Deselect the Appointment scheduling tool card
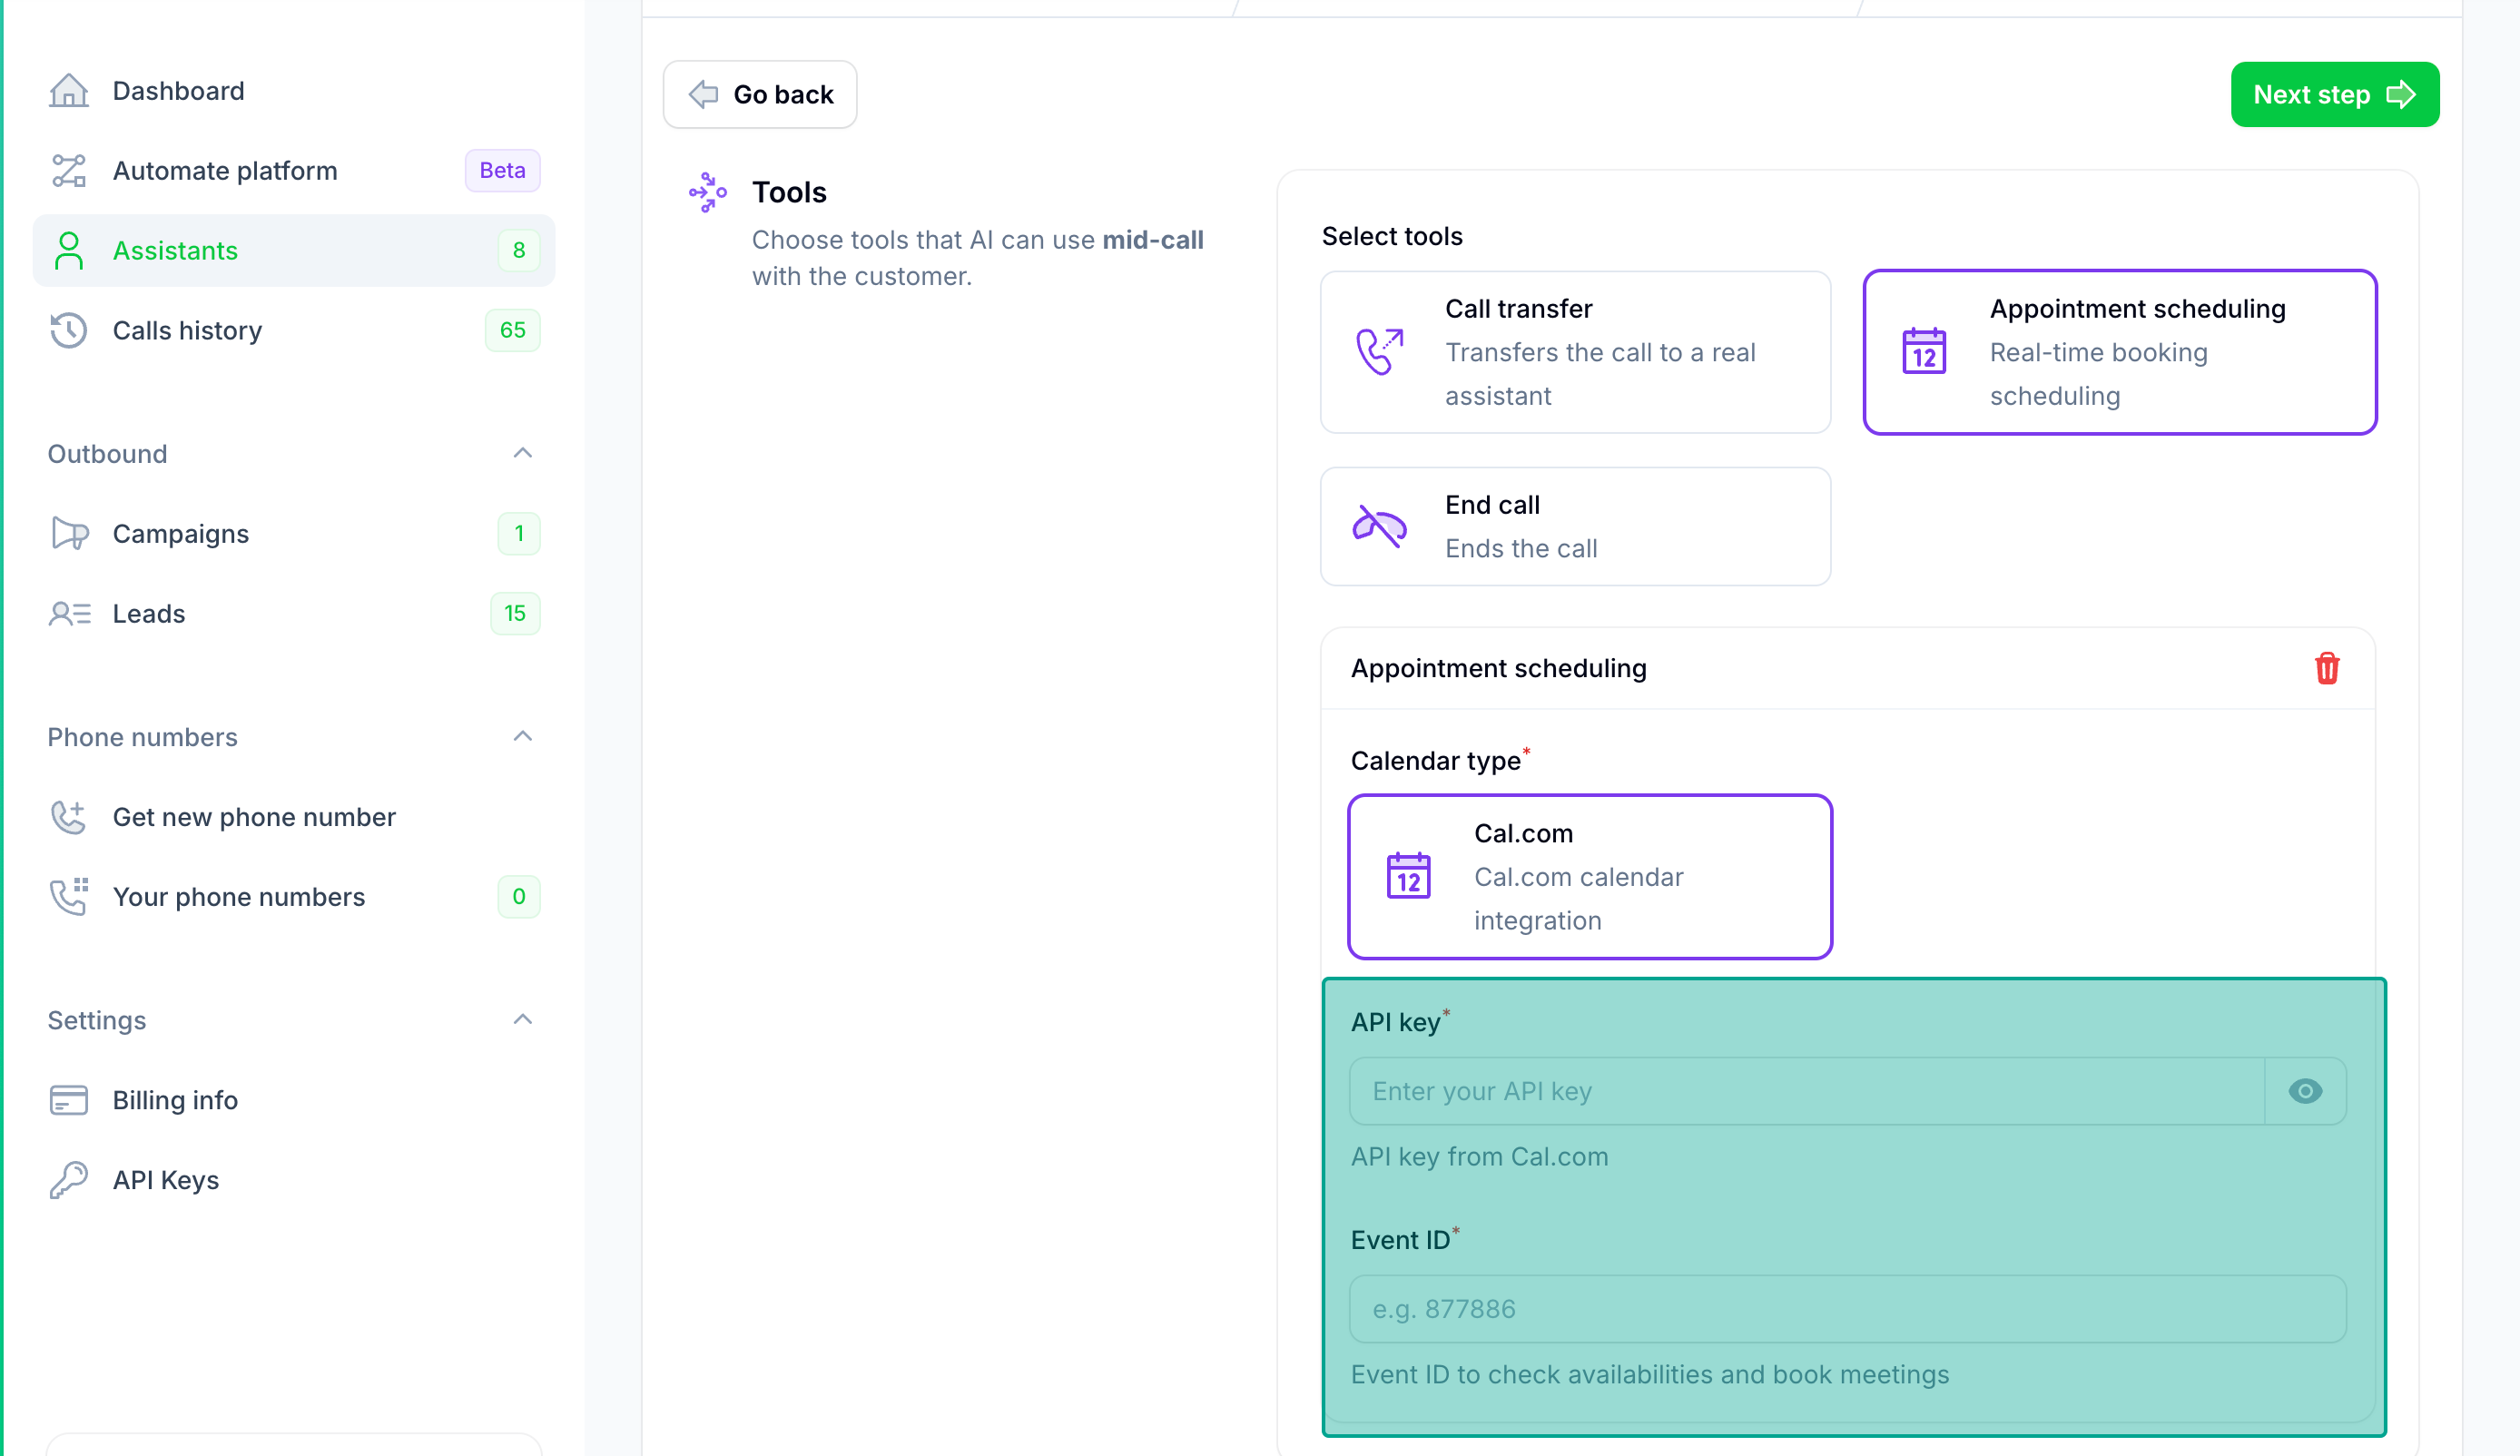The width and height of the screenshot is (2520, 1456). click(2119, 352)
